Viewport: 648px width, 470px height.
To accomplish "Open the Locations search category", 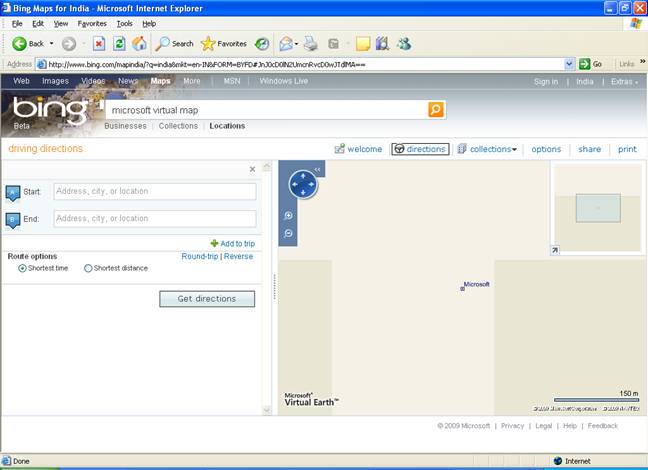I will [x=227, y=126].
